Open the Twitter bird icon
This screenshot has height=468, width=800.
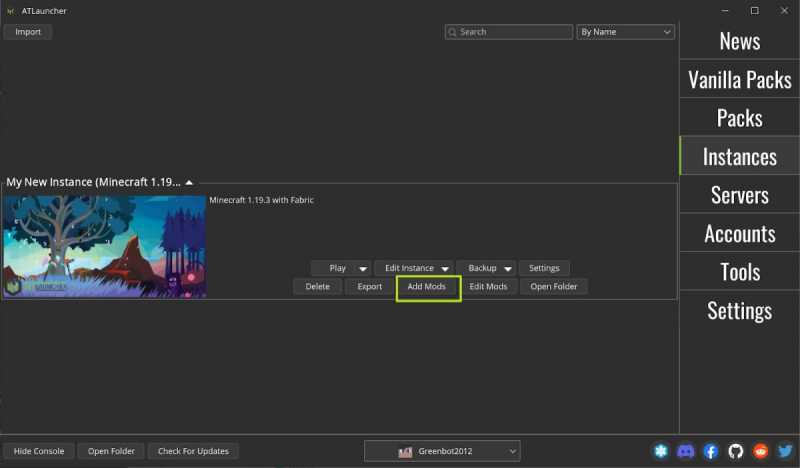pyautogui.click(x=785, y=451)
